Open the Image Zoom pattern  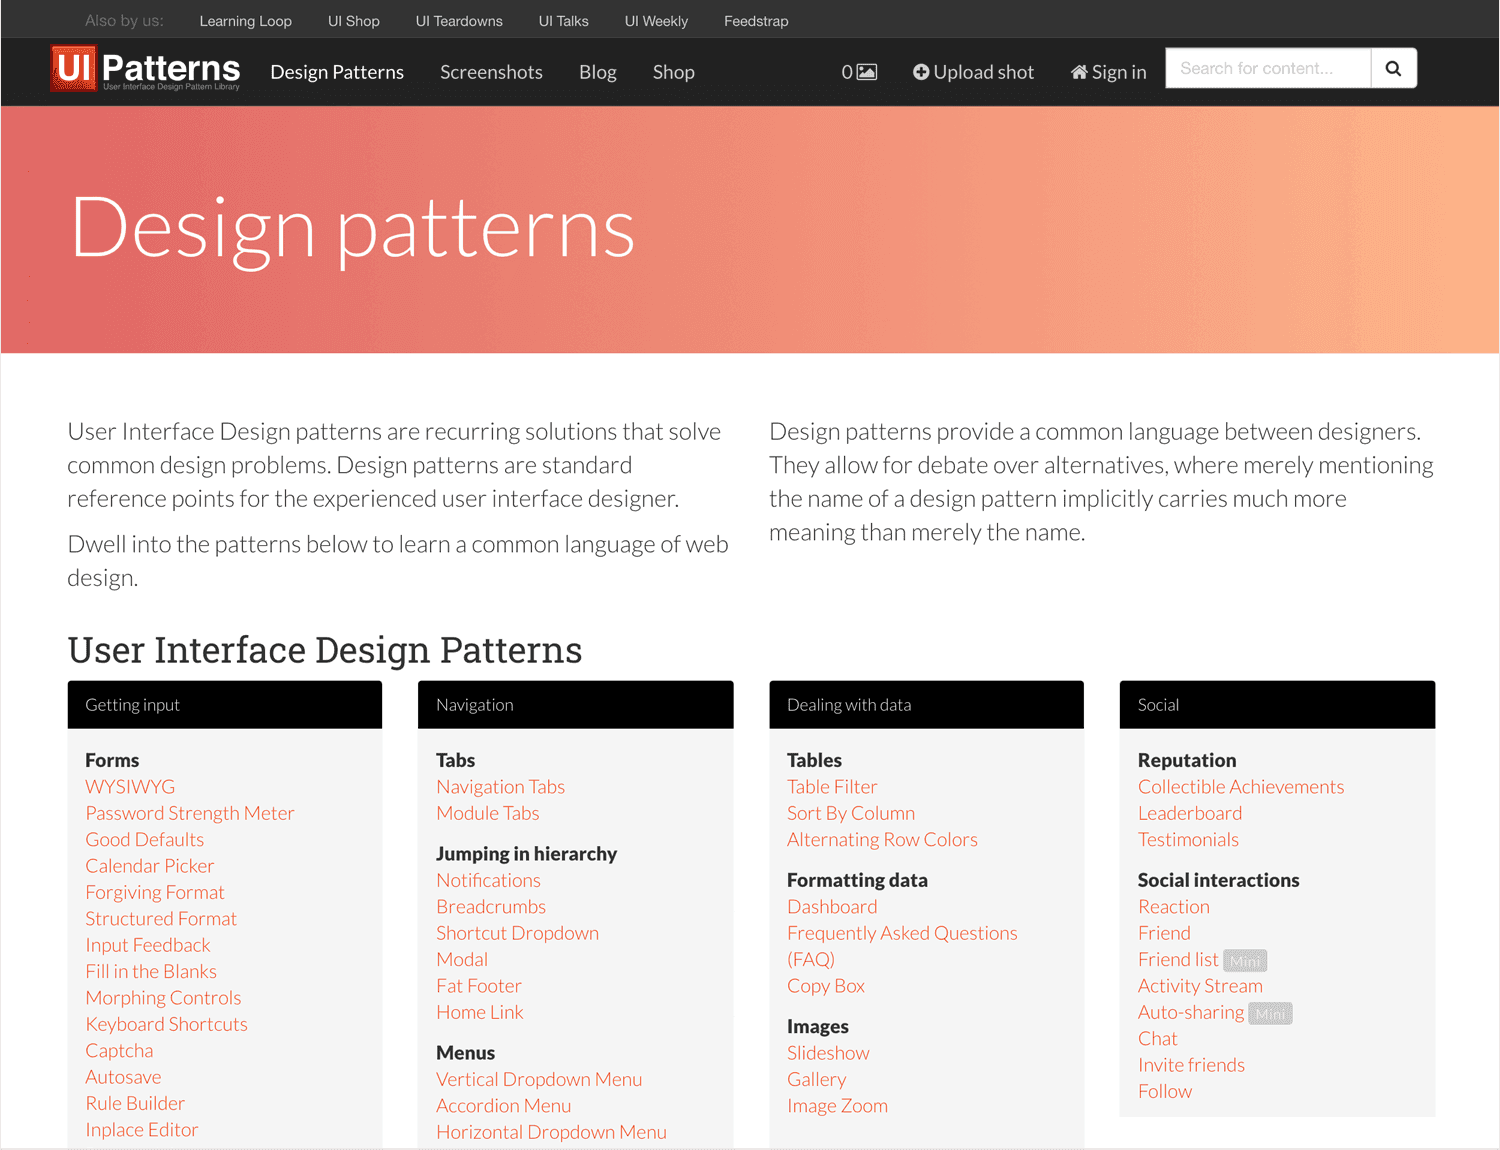tap(837, 1106)
